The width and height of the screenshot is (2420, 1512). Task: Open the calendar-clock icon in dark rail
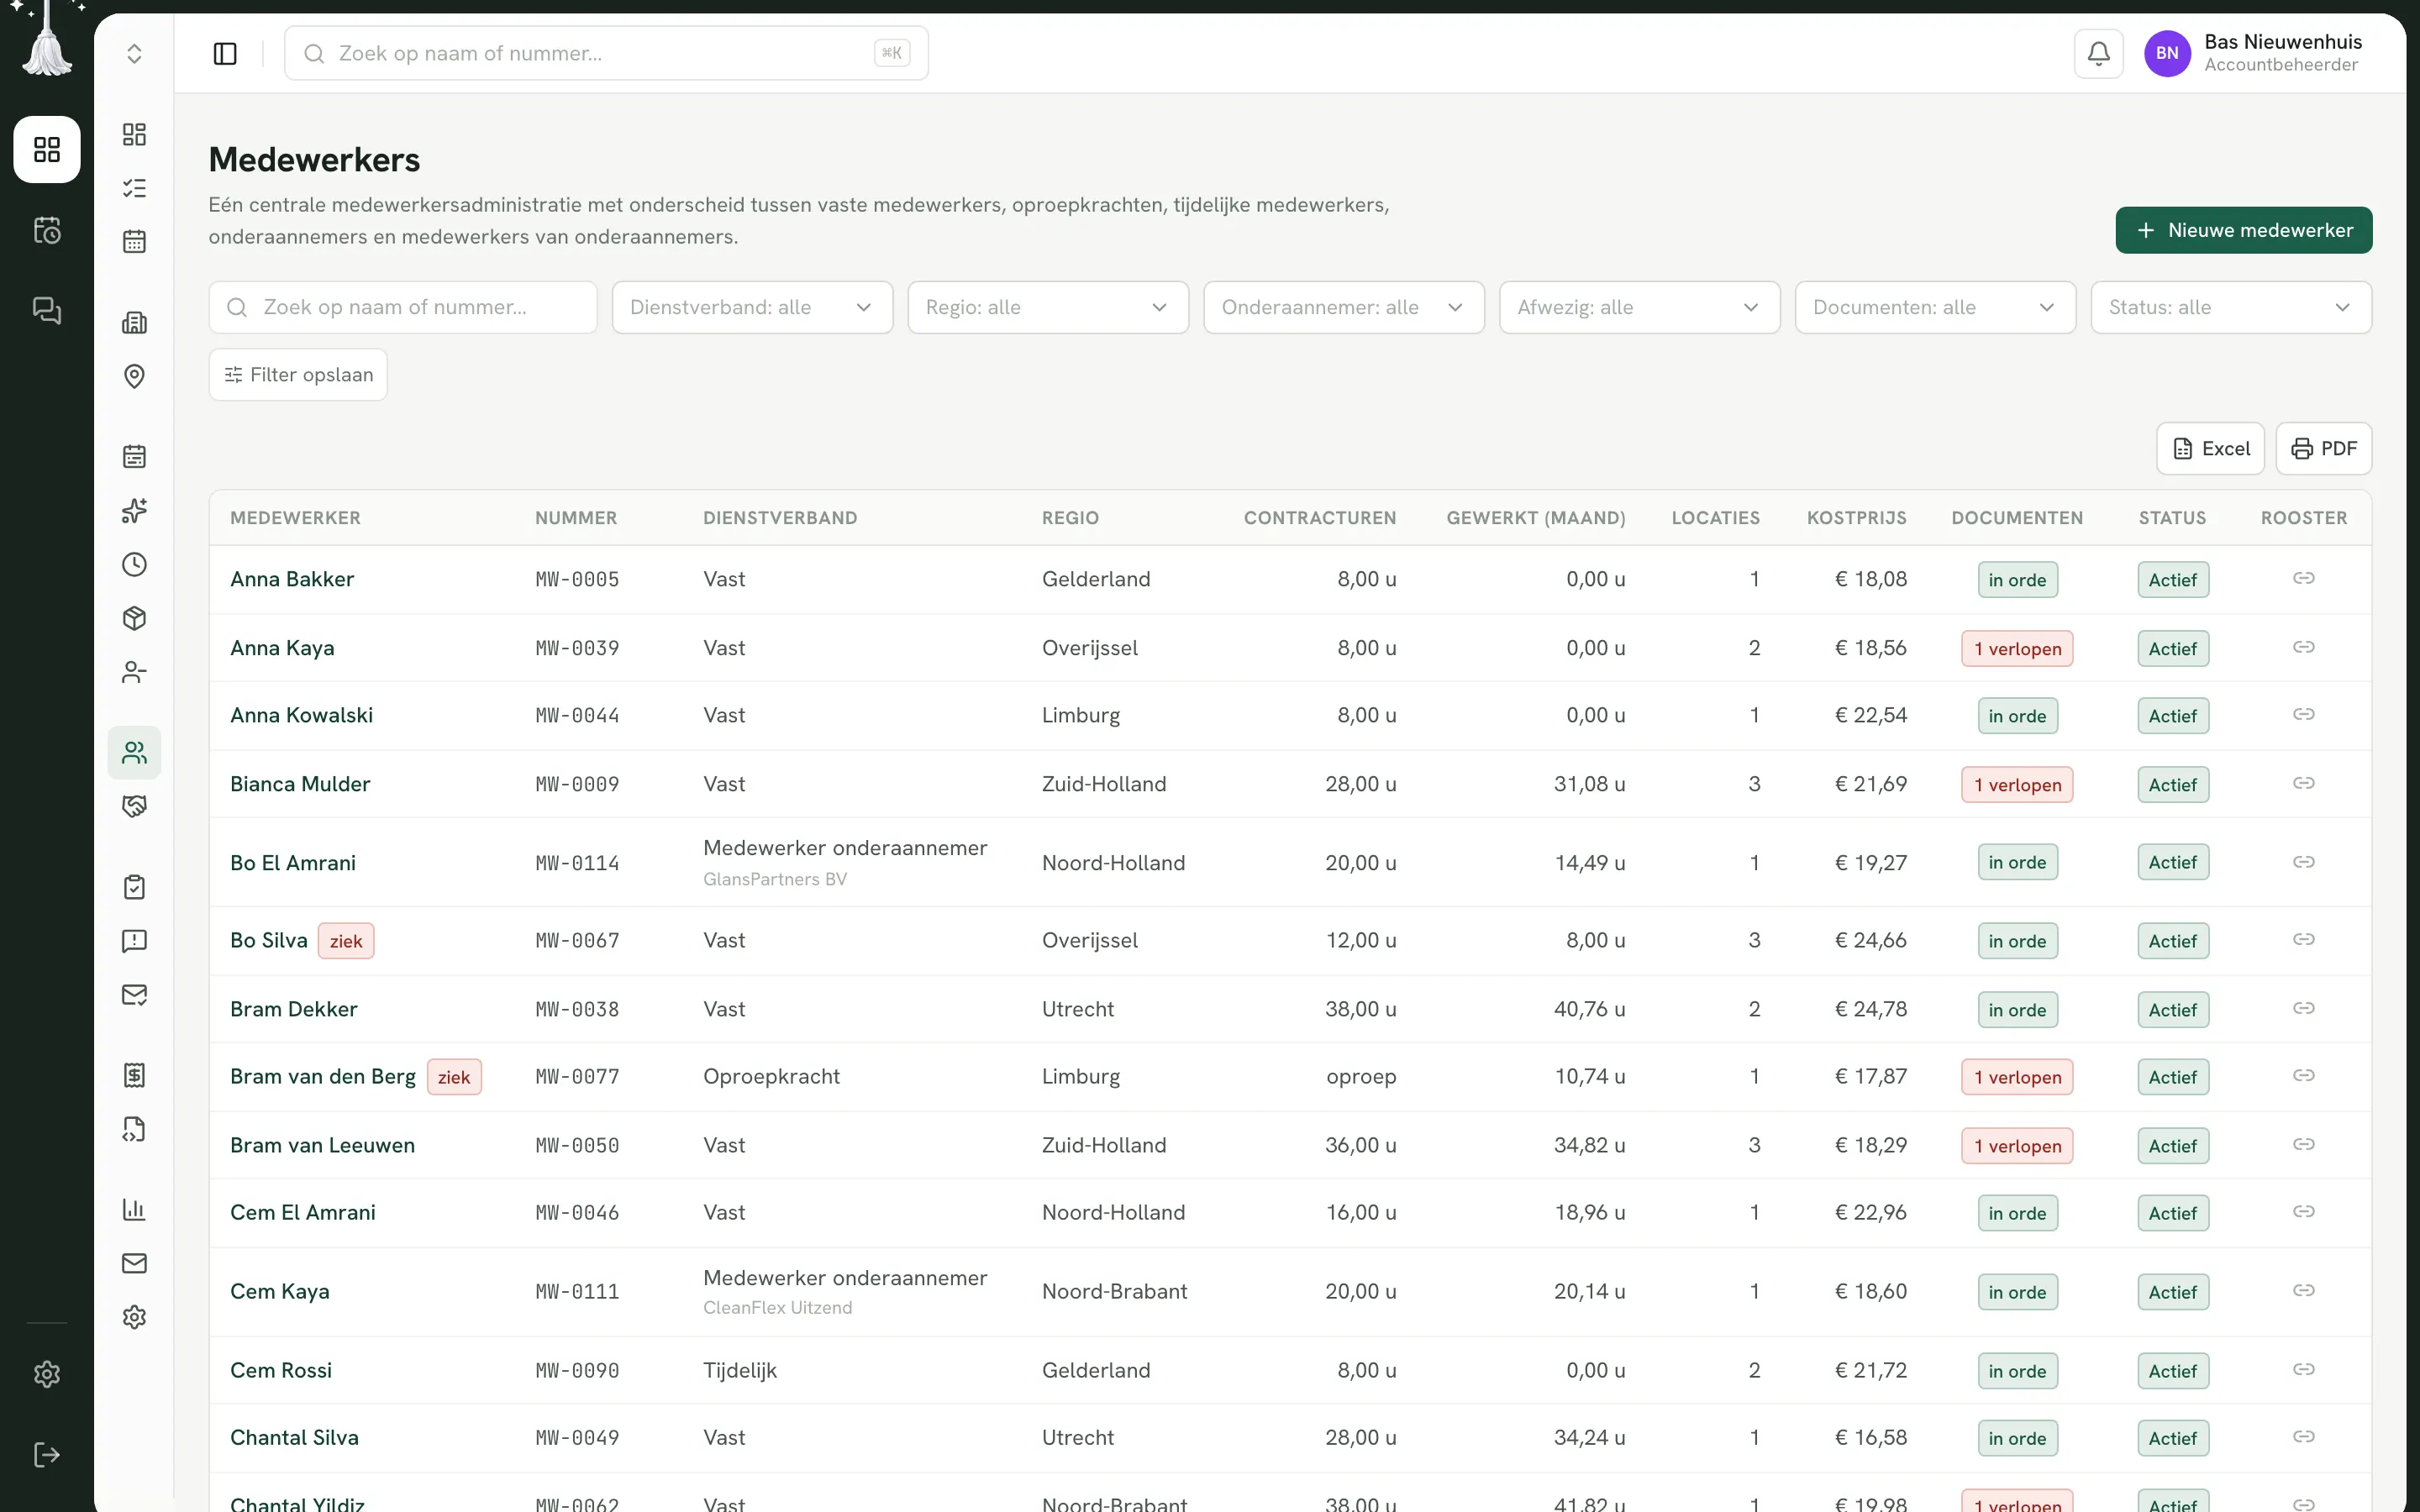coord(47,230)
